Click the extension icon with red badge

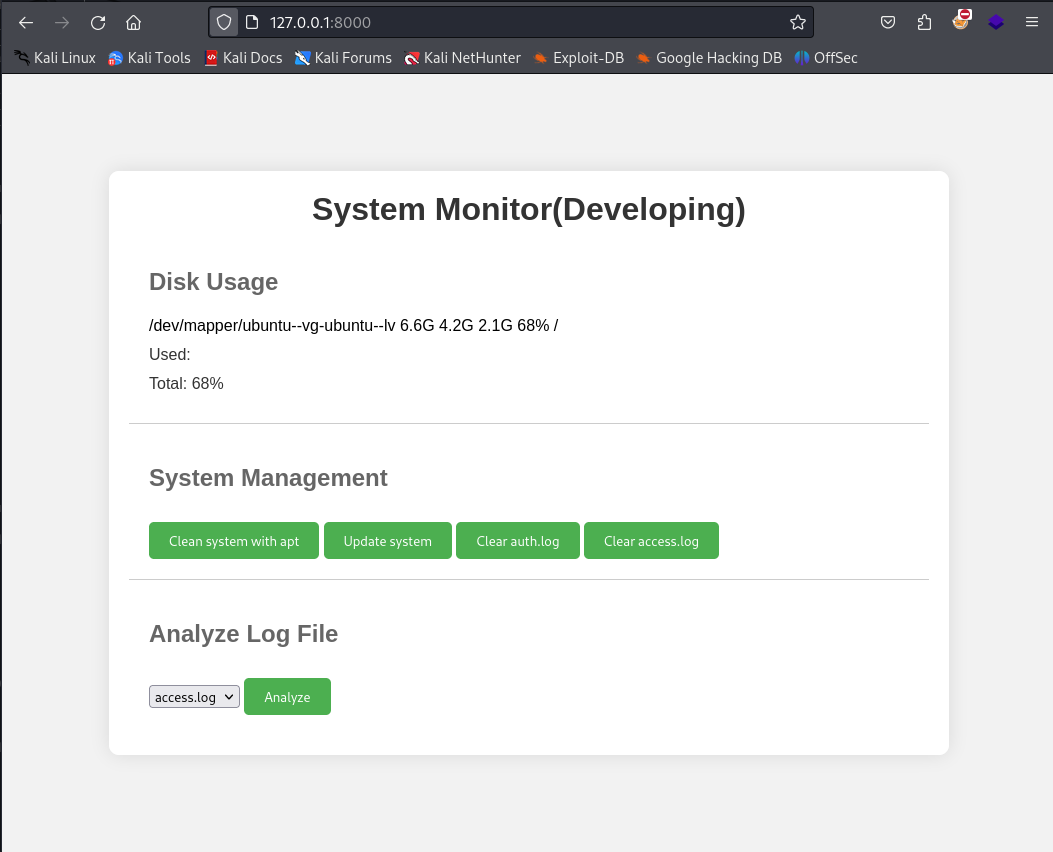pyautogui.click(x=961, y=21)
